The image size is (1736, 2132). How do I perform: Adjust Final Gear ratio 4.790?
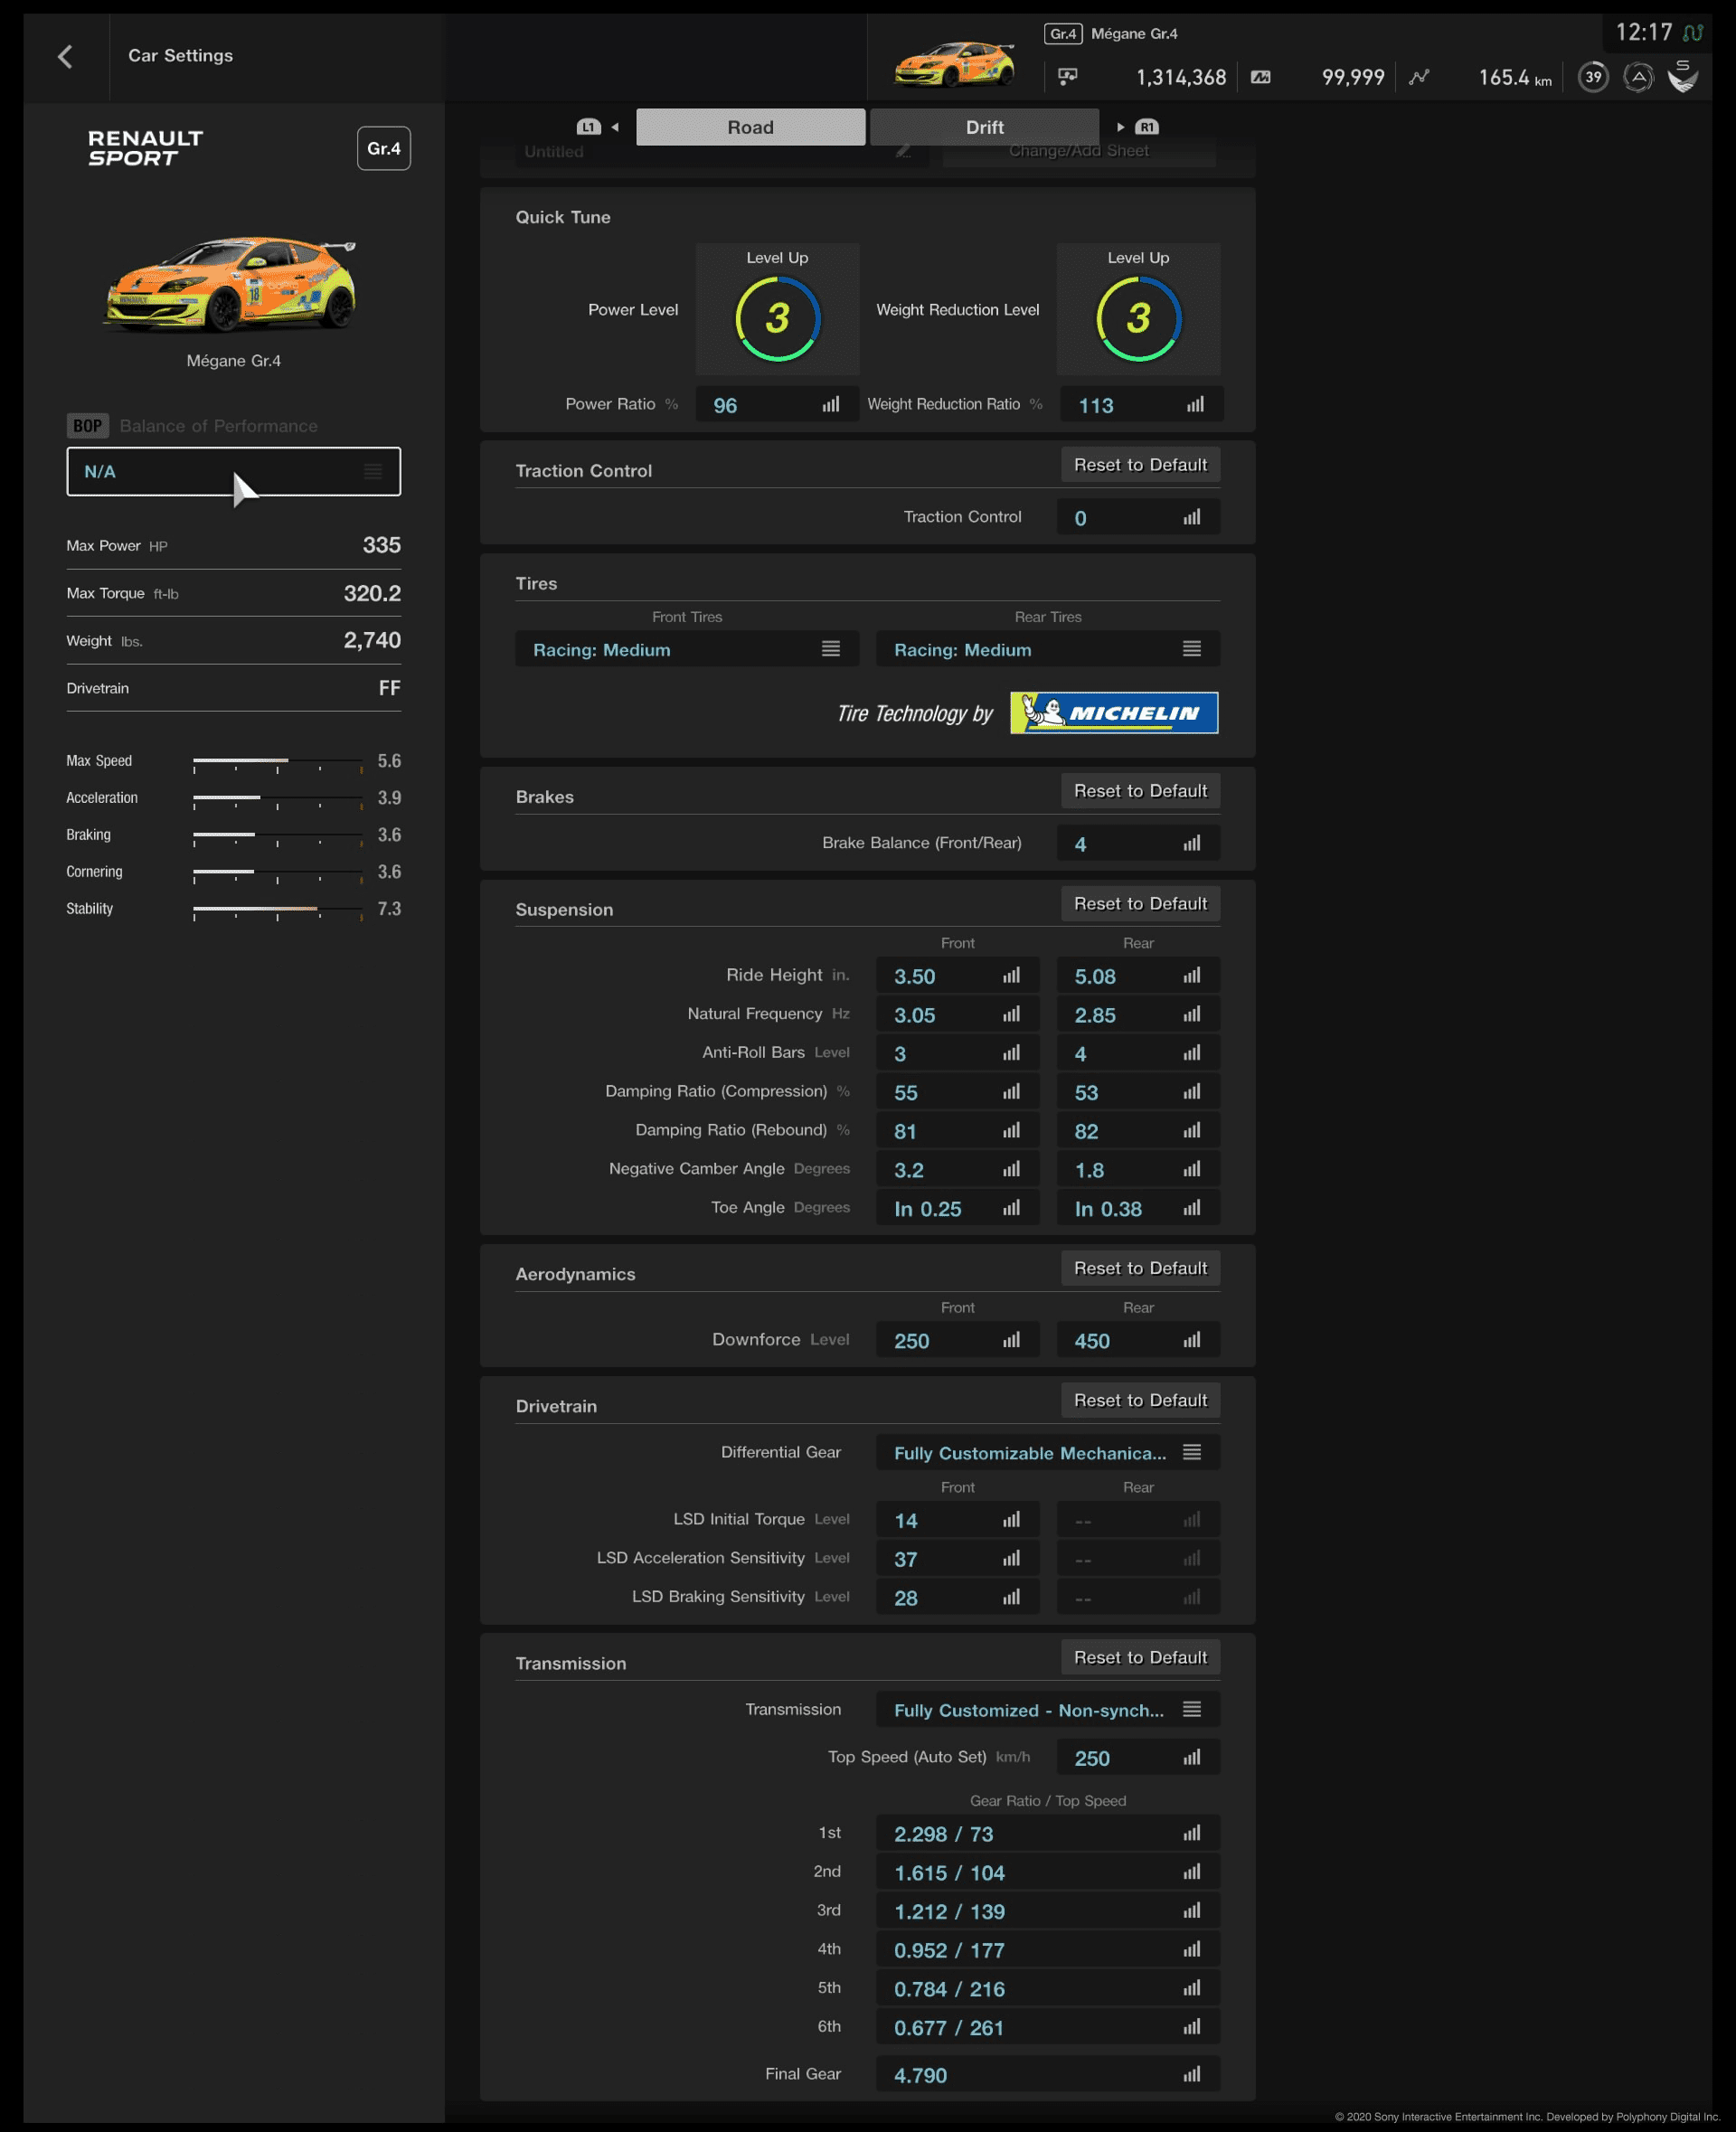(1048, 2074)
